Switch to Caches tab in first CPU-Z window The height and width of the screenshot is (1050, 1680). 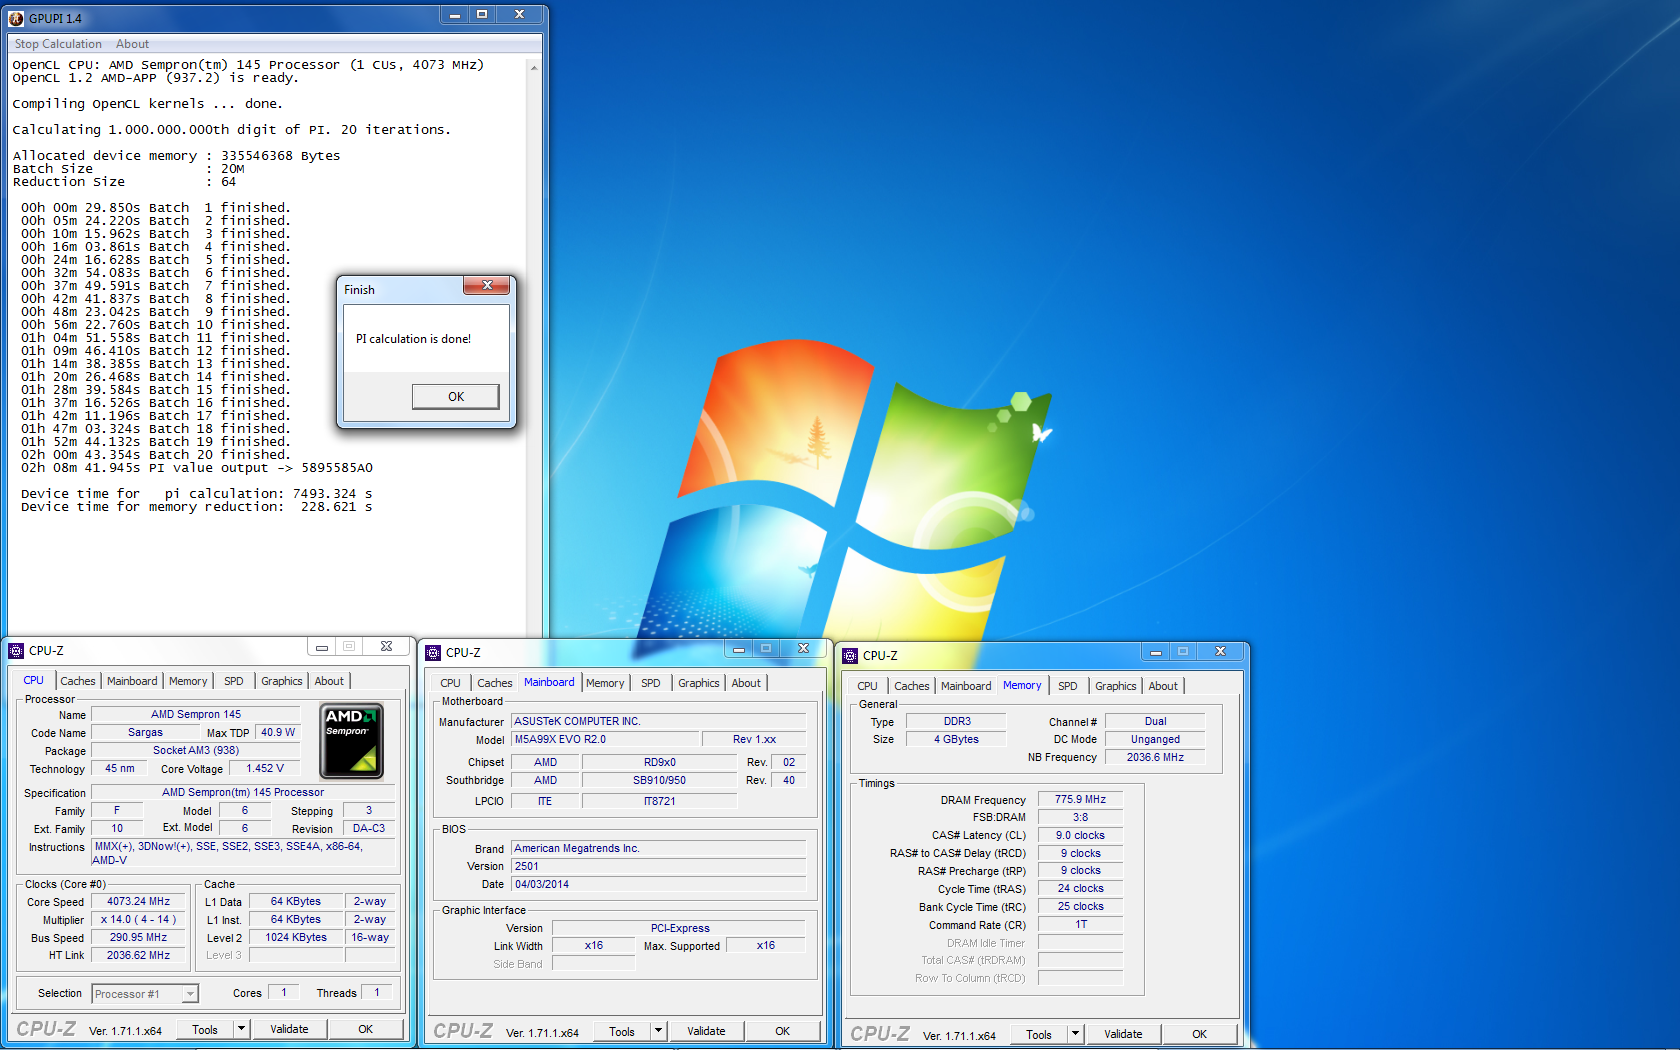tap(78, 681)
